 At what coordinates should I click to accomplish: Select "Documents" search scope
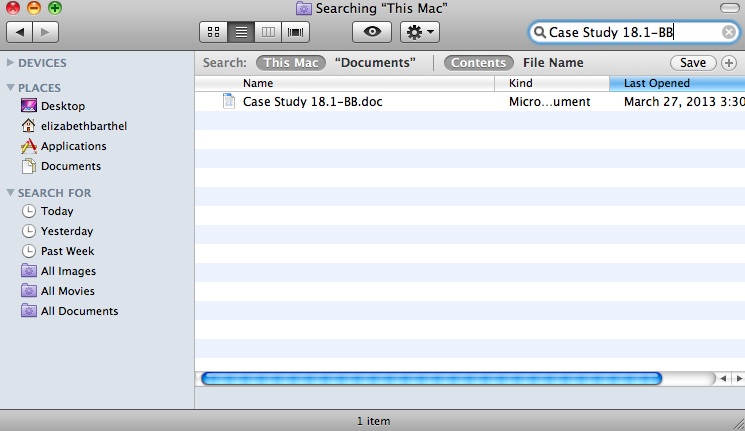point(375,63)
